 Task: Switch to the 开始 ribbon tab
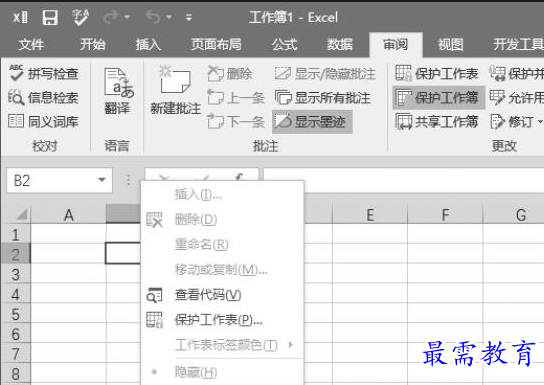tap(93, 44)
